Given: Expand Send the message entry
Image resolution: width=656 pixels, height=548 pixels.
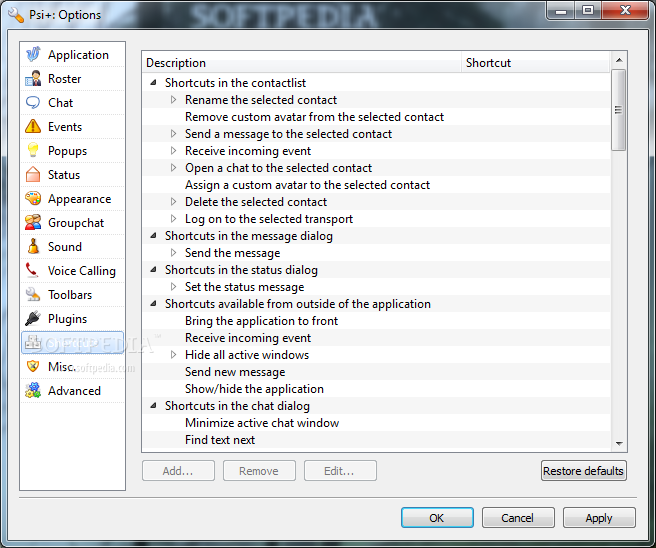Looking at the screenshot, I should (x=174, y=253).
